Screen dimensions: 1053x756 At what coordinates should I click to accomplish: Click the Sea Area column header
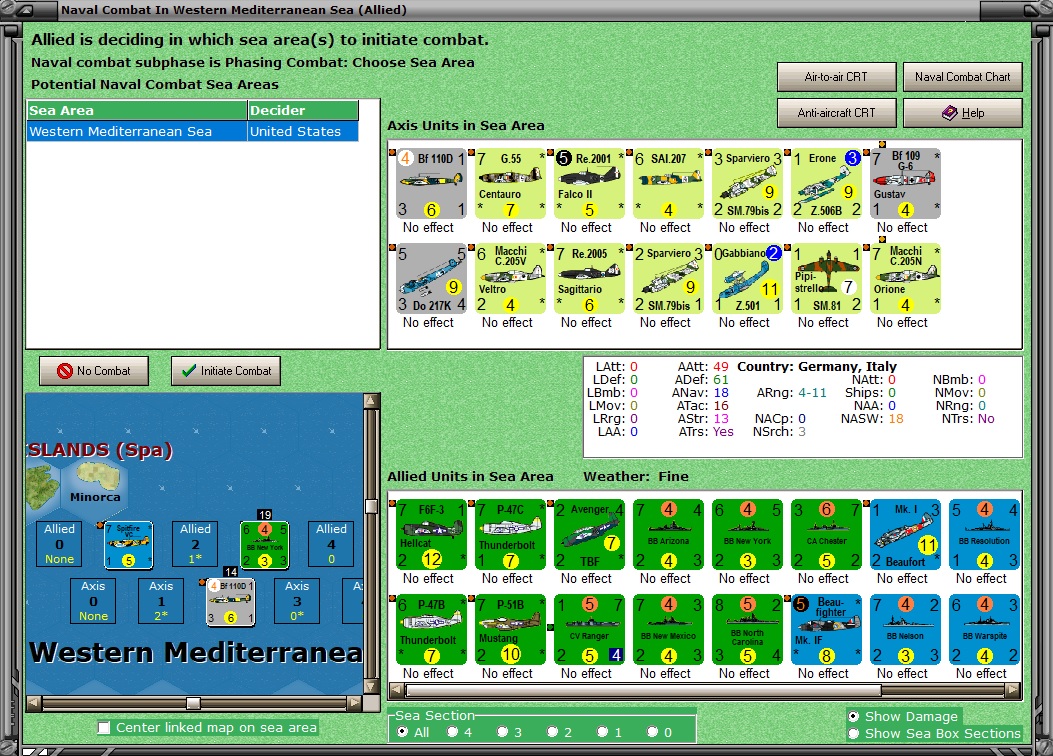[137, 111]
